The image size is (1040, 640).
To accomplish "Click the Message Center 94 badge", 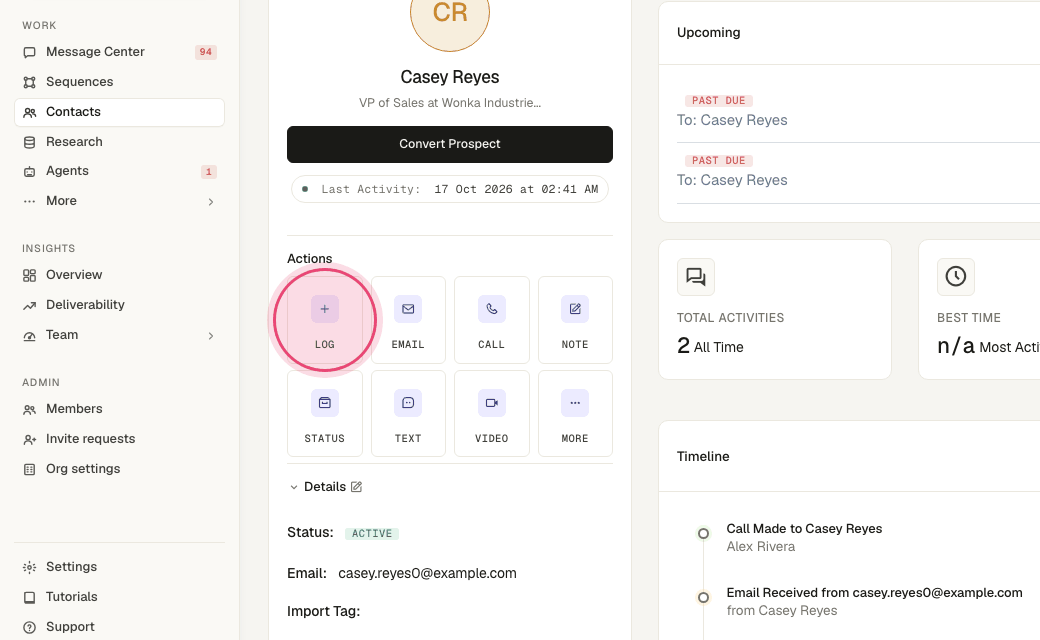I will [x=206, y=52].
